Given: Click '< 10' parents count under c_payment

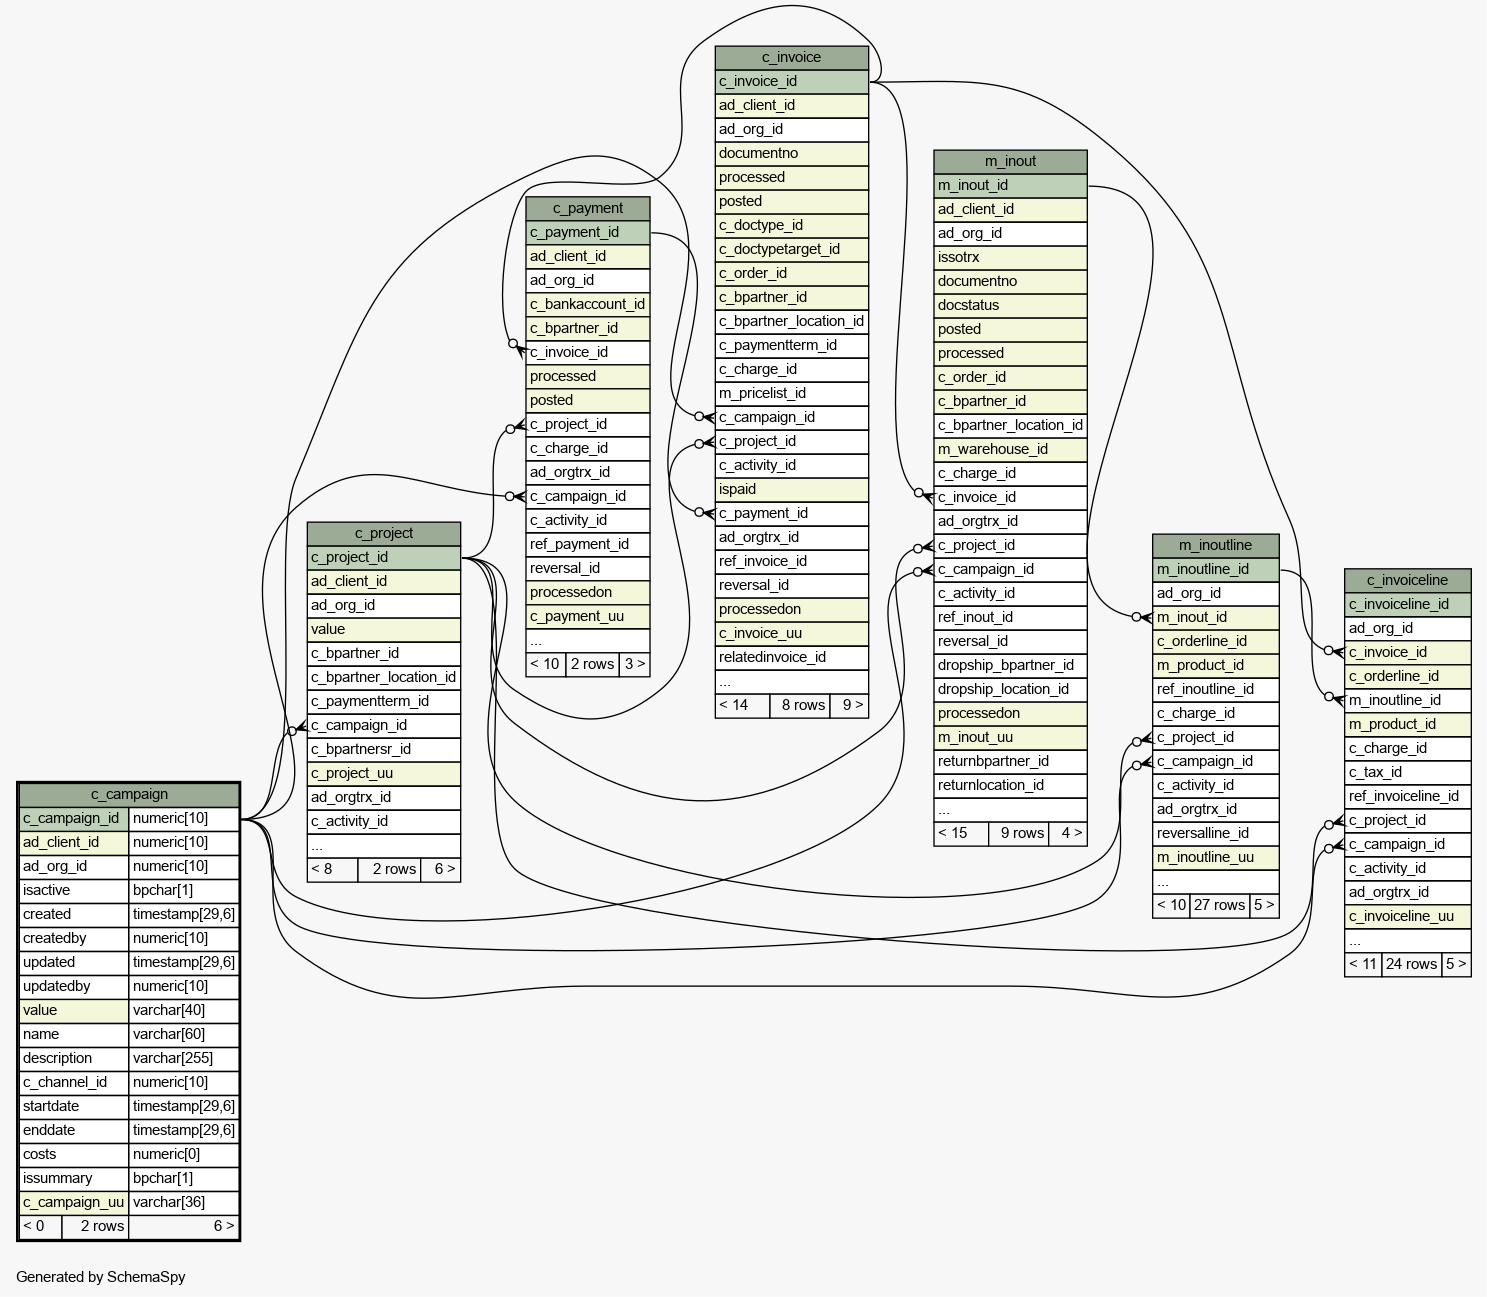Looking at the screenshot, I should (x=545, y=664).
